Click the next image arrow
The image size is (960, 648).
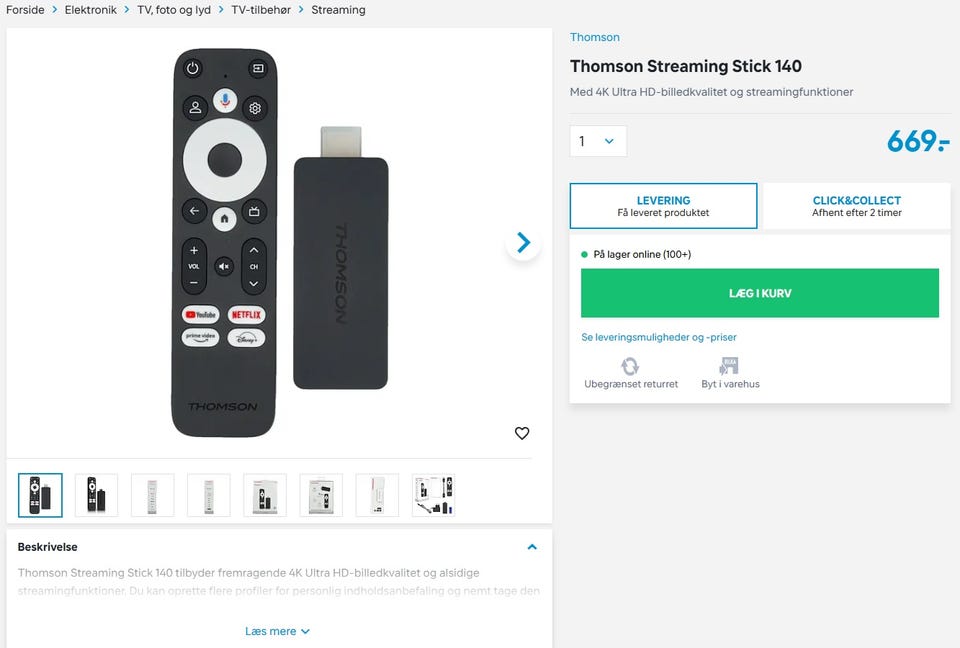[523, 242]
